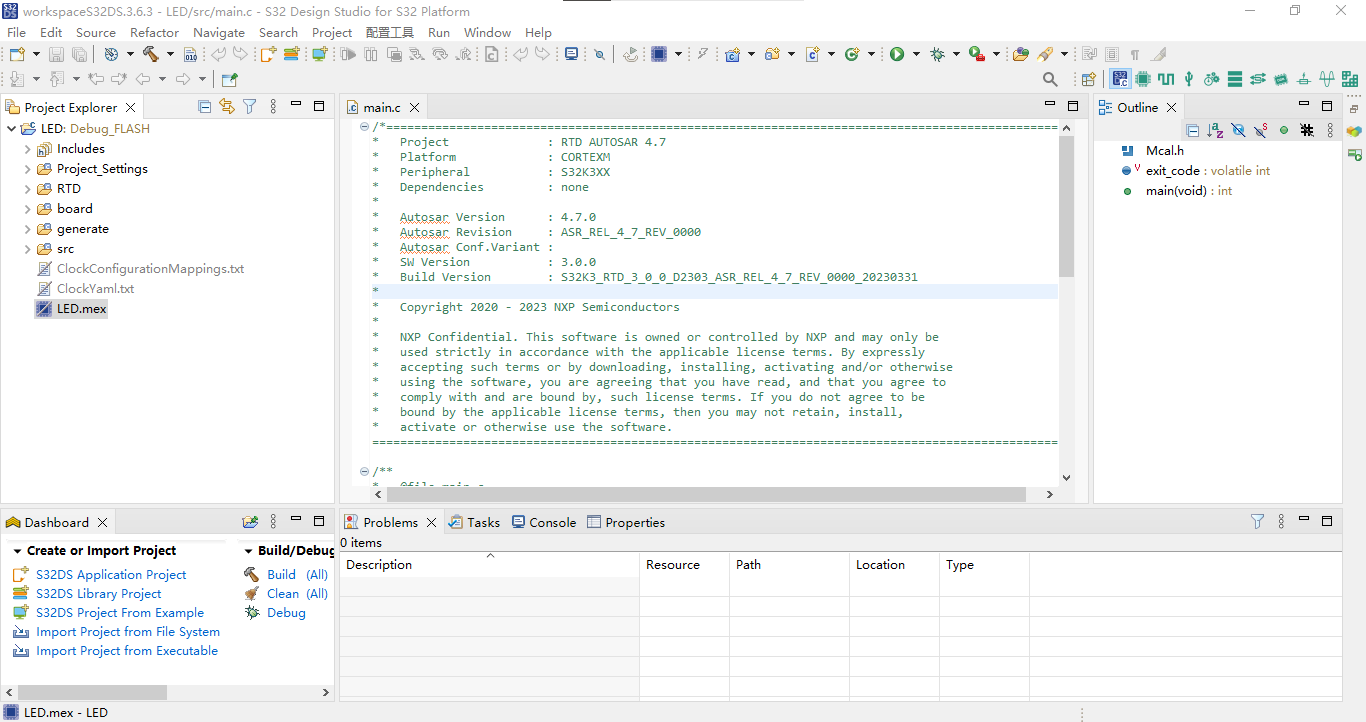This screenshot has width=1366, height=722.
Task: Click the editor vertical scrollbar thumb
Action: [x=1066, y=206]
